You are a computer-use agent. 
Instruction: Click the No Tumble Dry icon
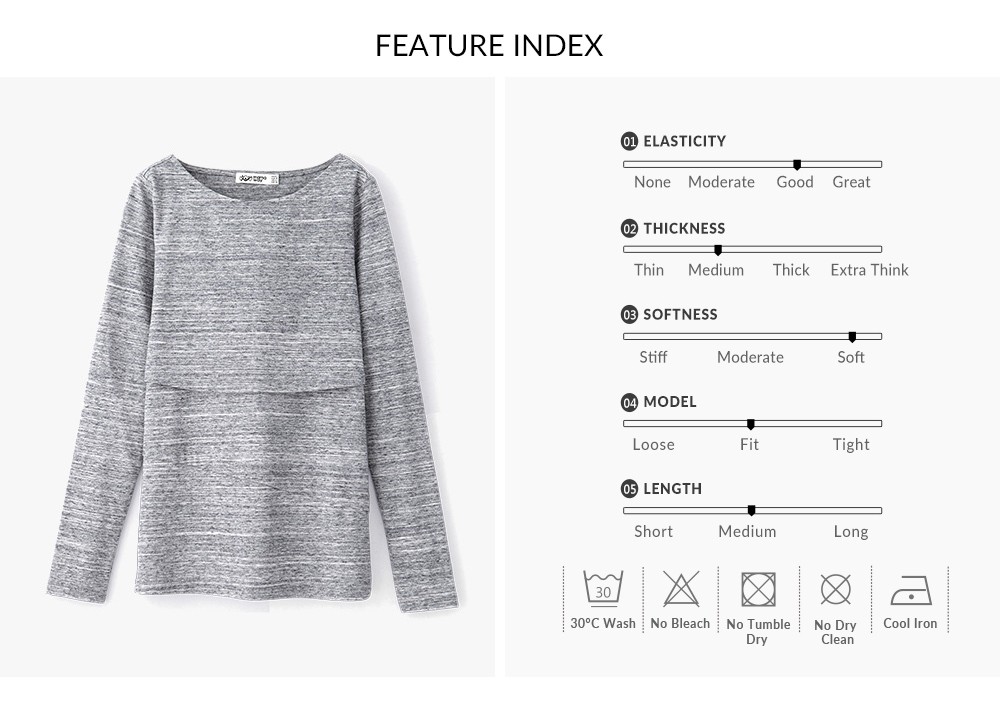click(x=758, y=589)
